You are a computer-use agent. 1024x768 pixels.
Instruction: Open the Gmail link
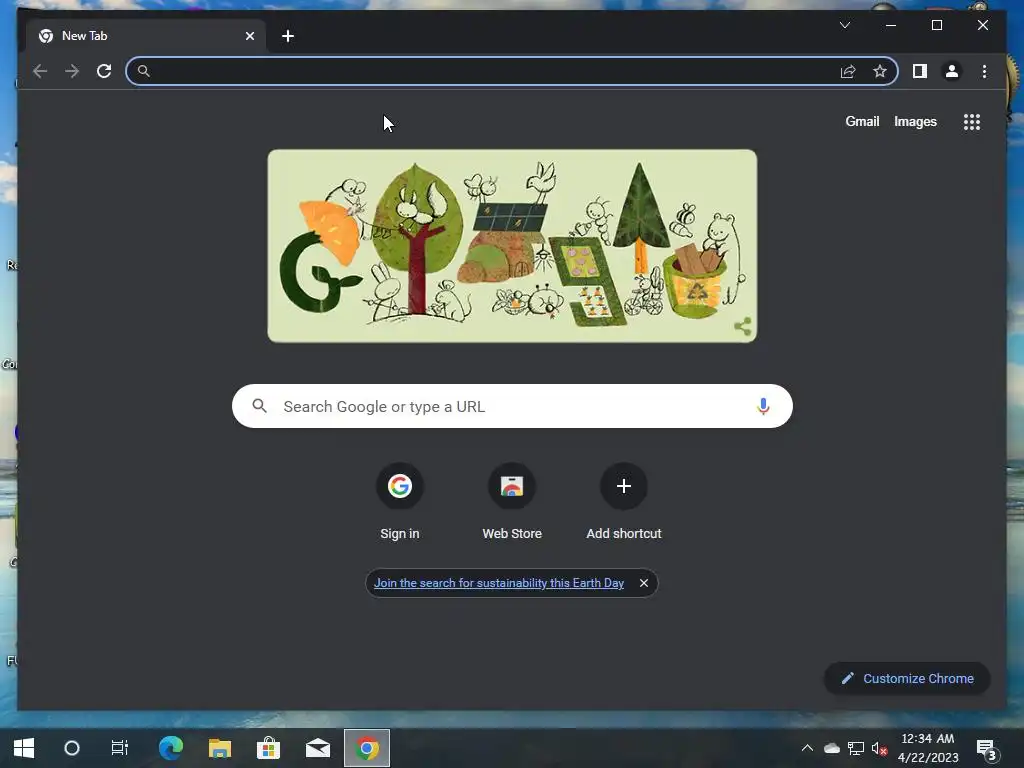click(x=862, y=121)
